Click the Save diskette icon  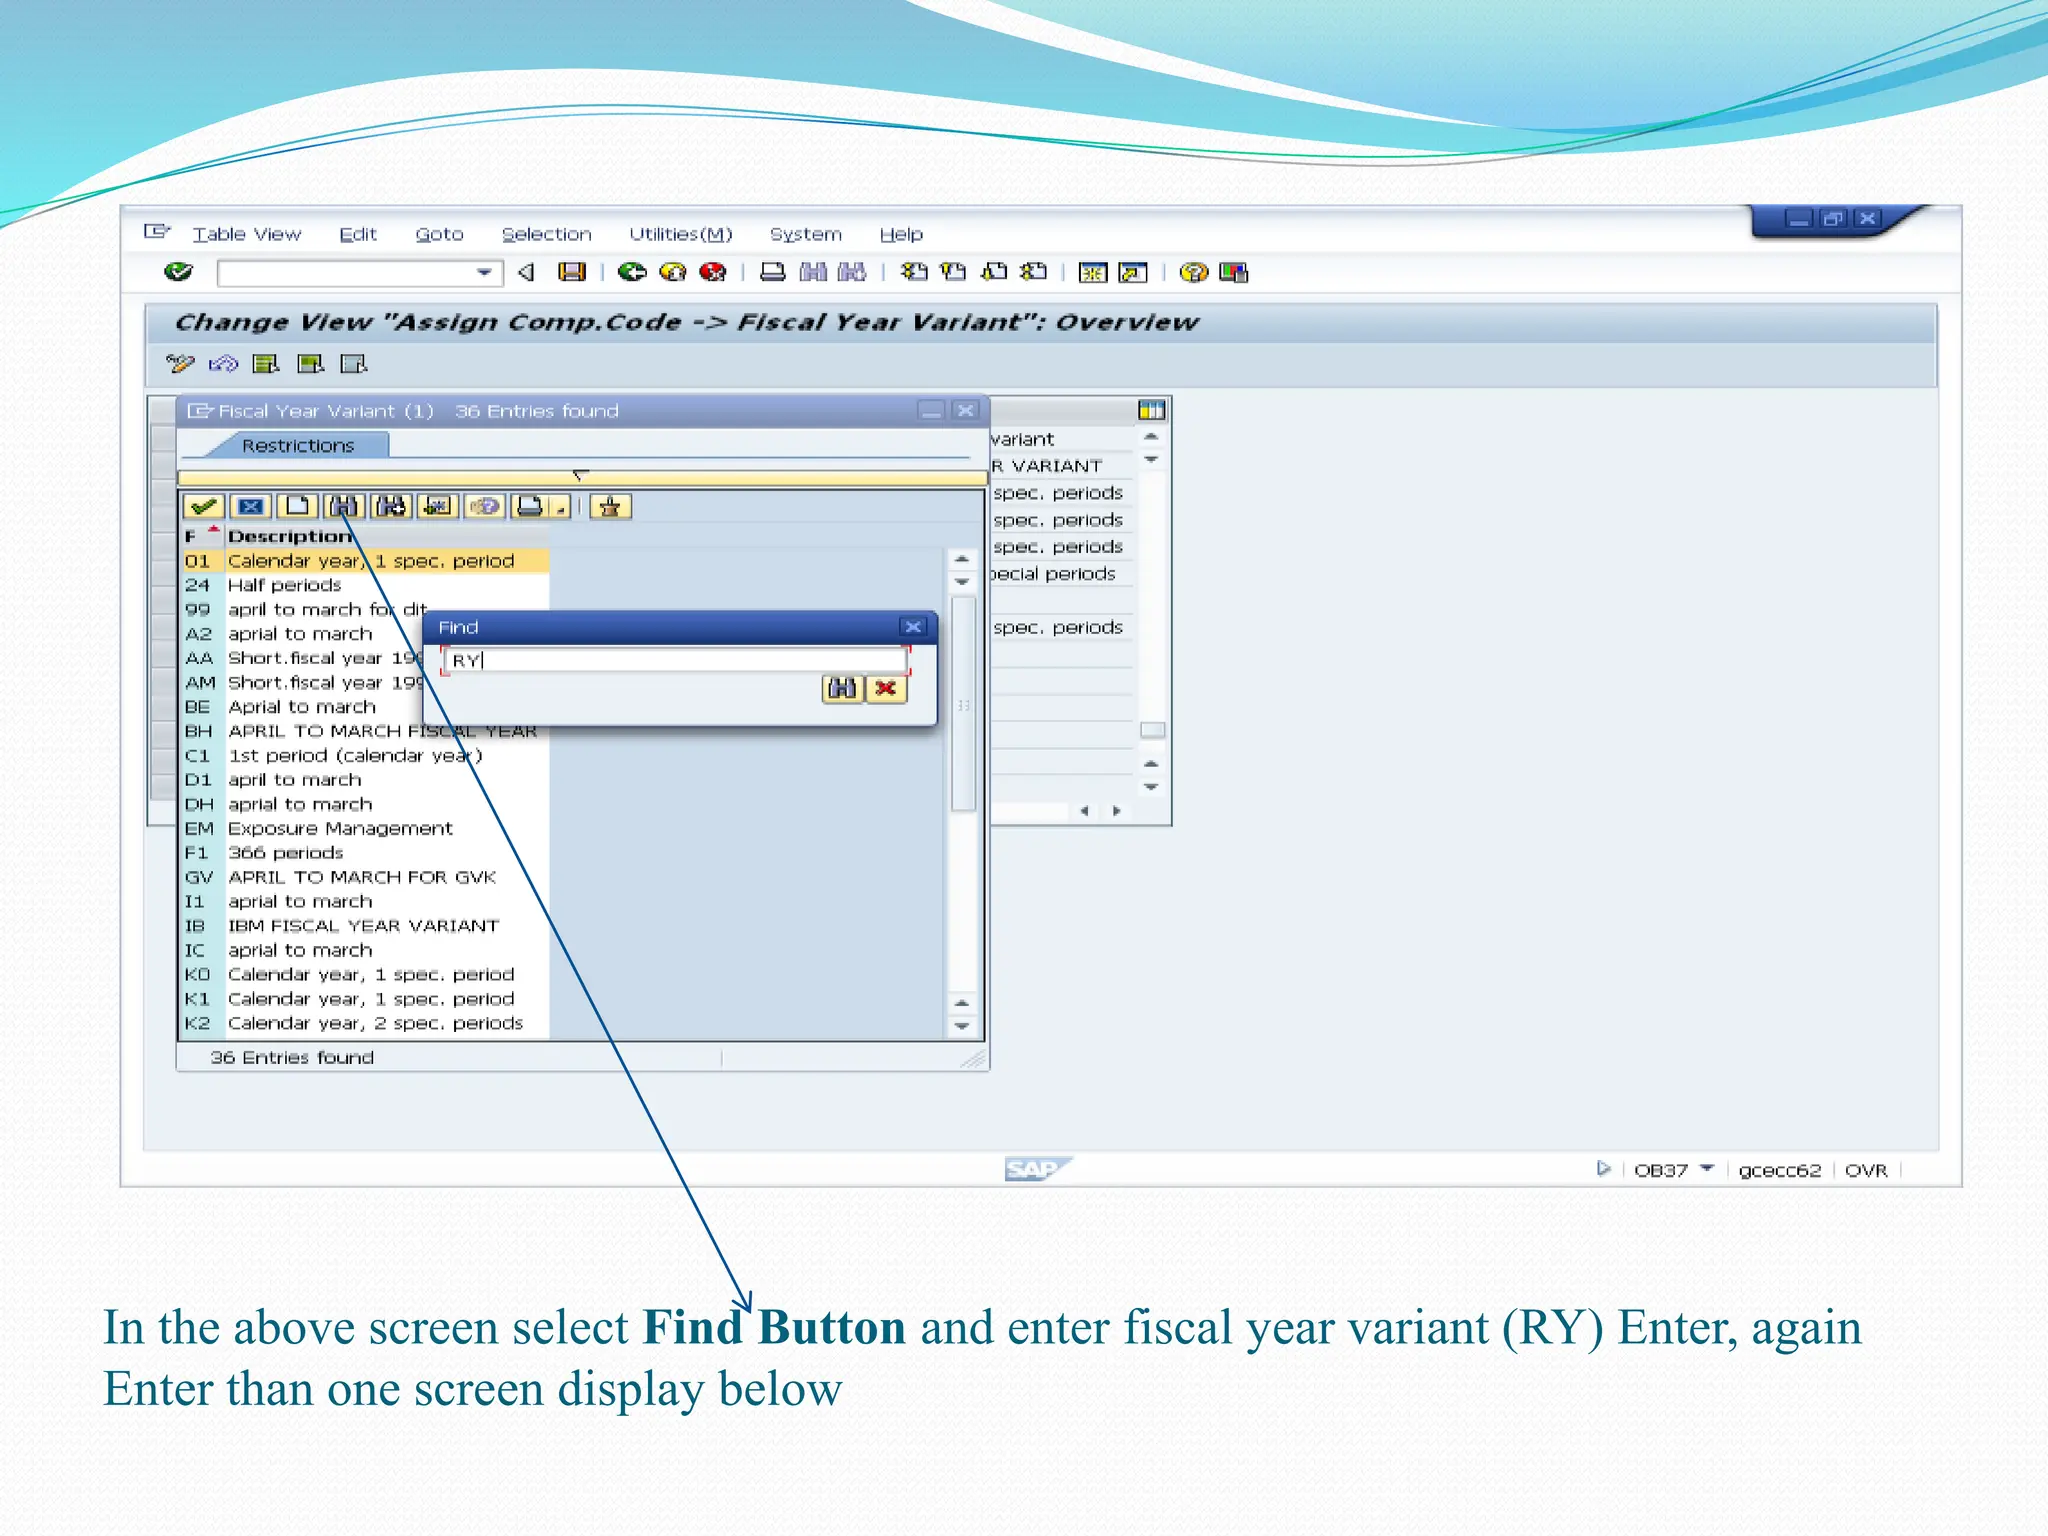571,272
